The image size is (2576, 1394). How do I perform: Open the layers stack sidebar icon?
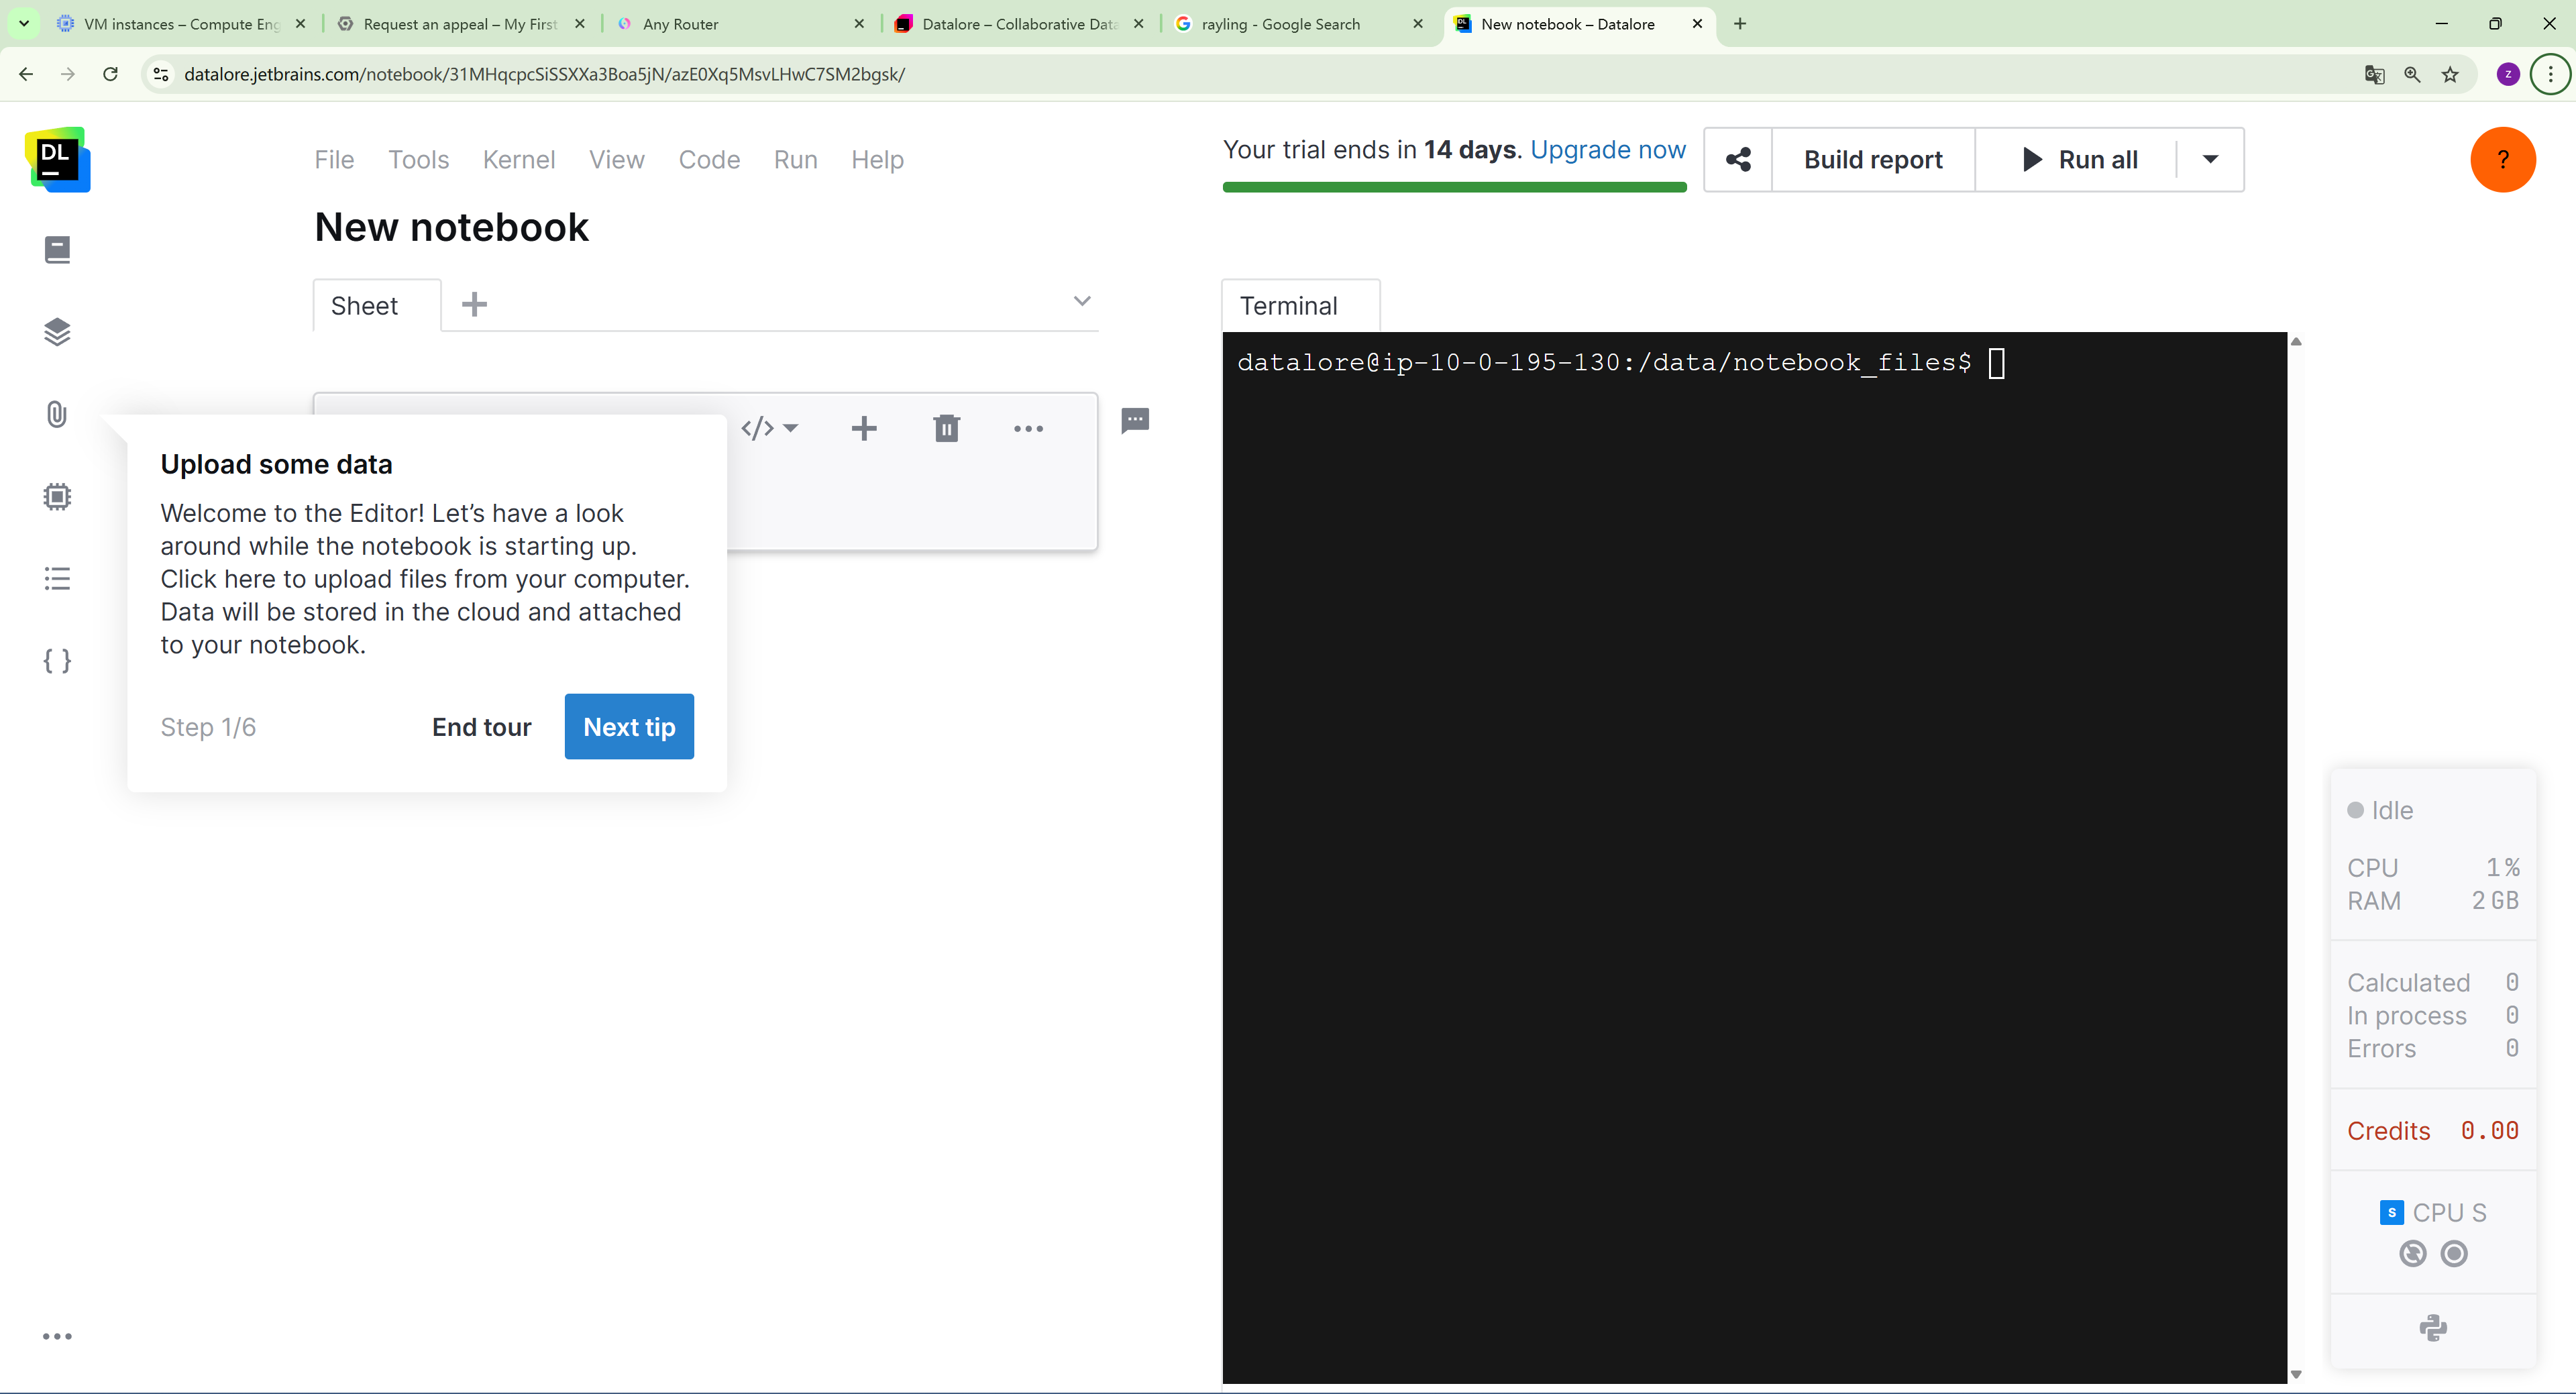coord(57,332)
